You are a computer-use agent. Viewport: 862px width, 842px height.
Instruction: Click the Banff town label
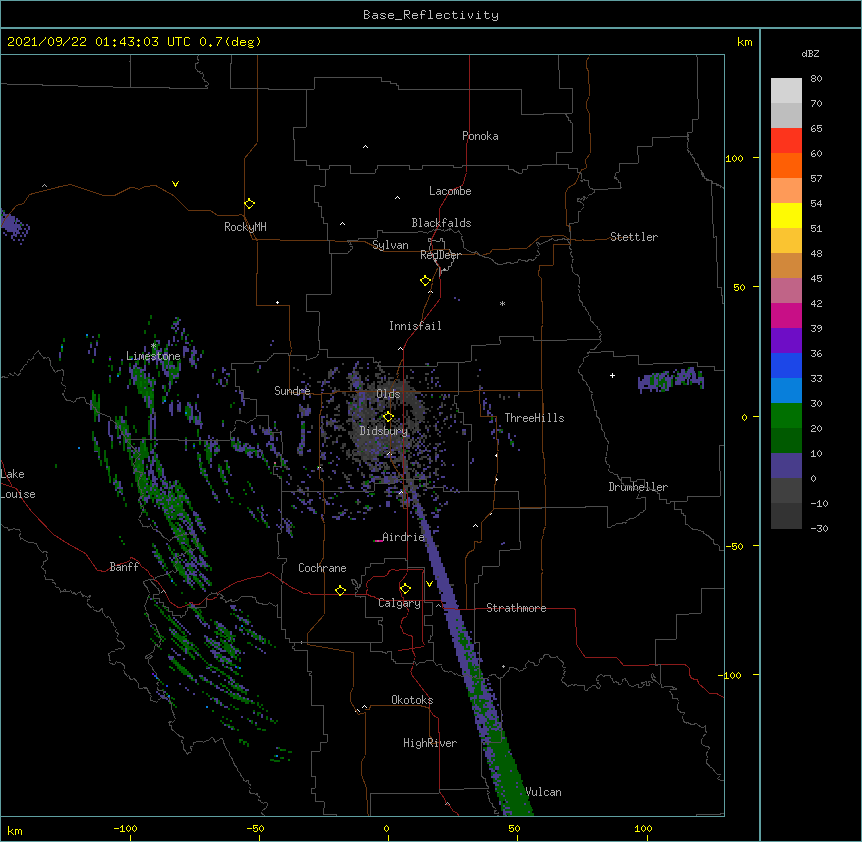click(x=124, y=567)
